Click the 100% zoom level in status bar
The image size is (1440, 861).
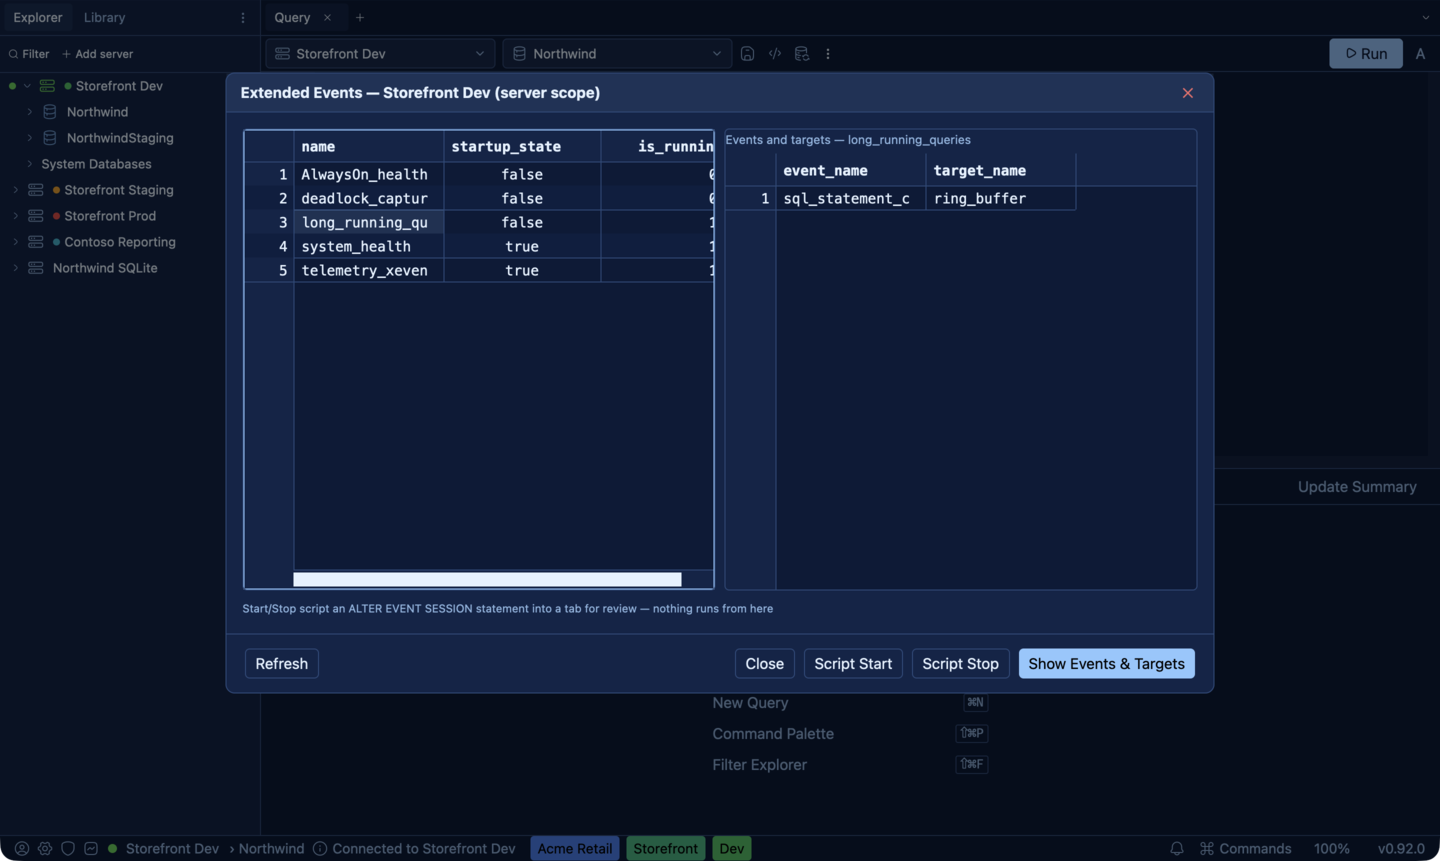pyautogui.click(x=1331, y=848)
